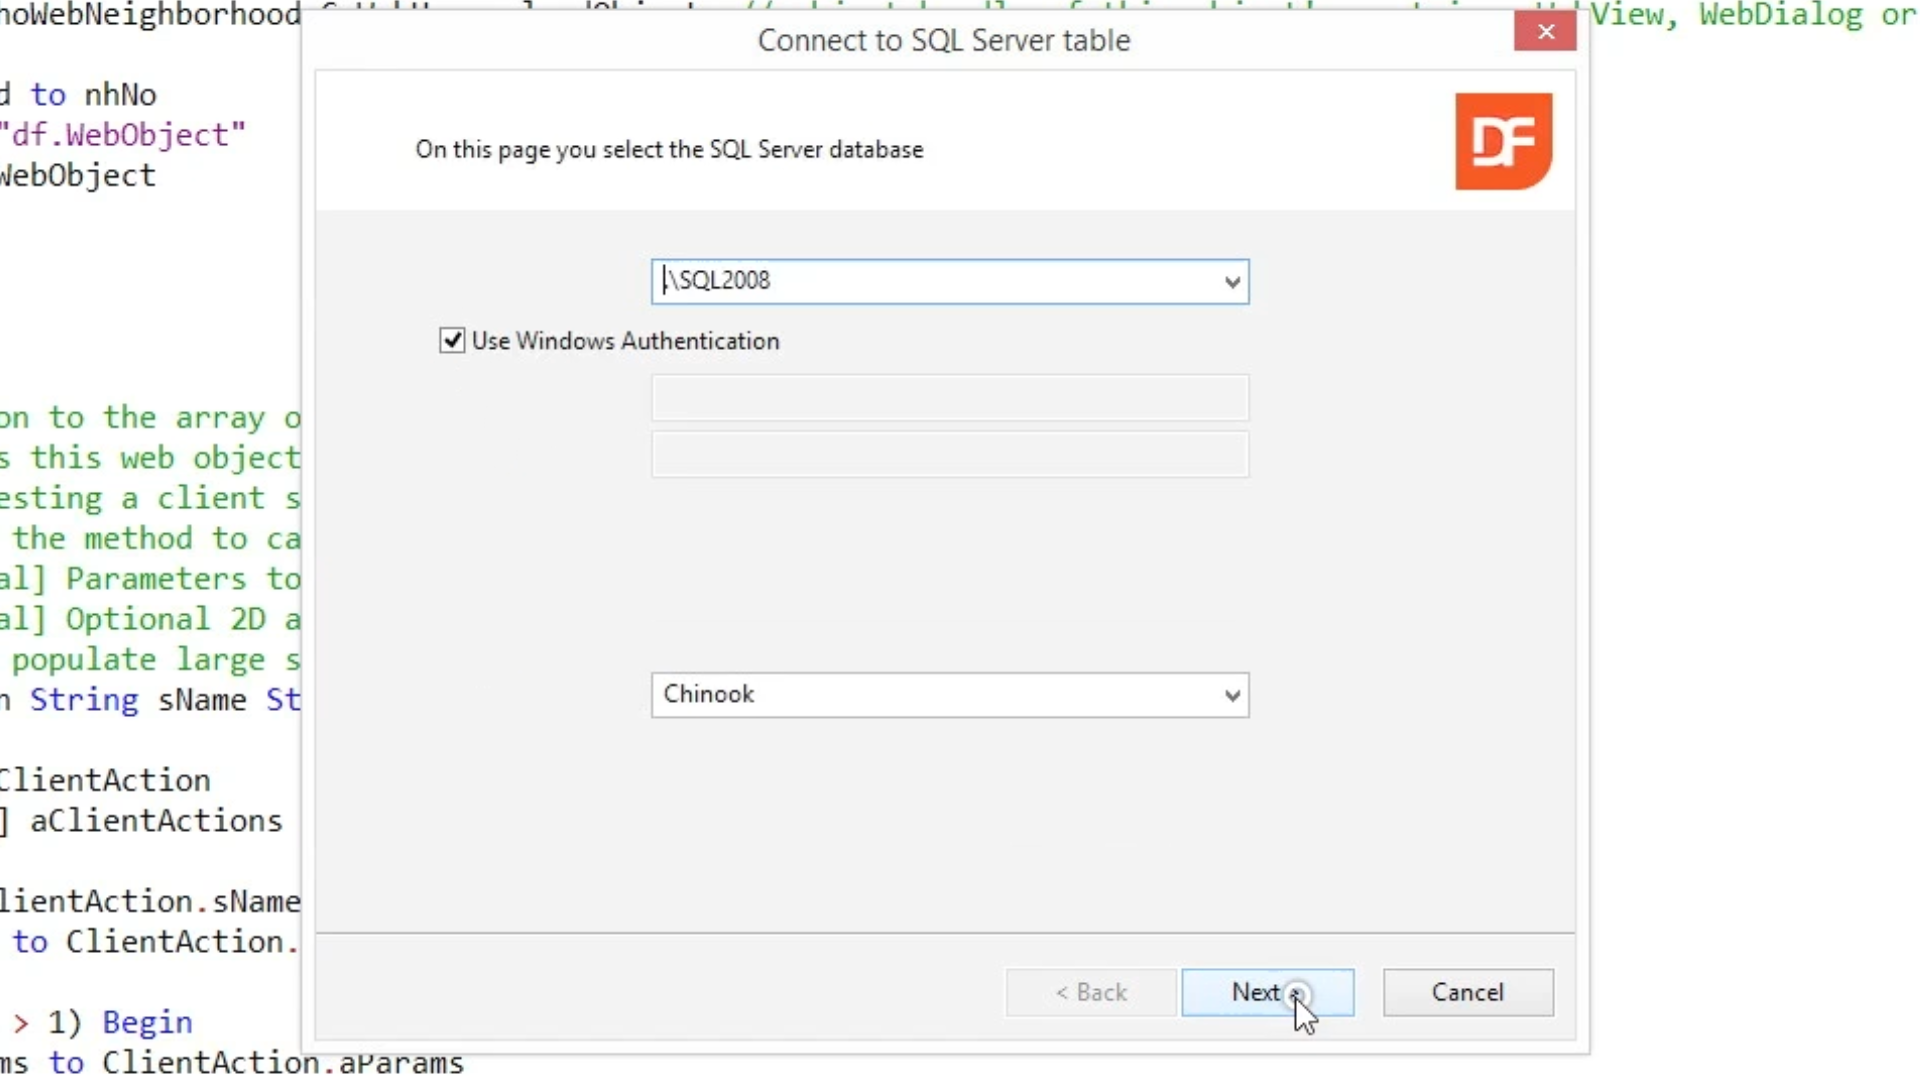Click the WebDialog comment text at top right
Screen dimensions: 1920x1080
point(1780,15)
